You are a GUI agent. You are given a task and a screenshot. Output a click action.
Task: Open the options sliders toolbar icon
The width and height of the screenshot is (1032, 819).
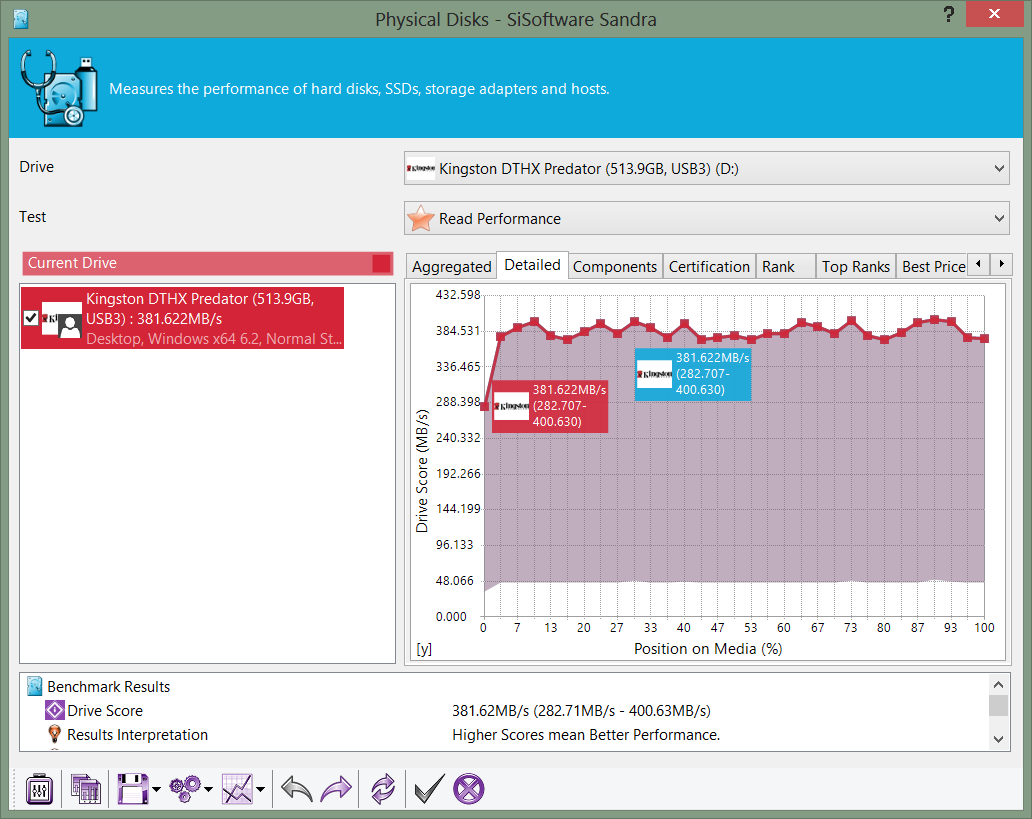[x=39, y=789]
